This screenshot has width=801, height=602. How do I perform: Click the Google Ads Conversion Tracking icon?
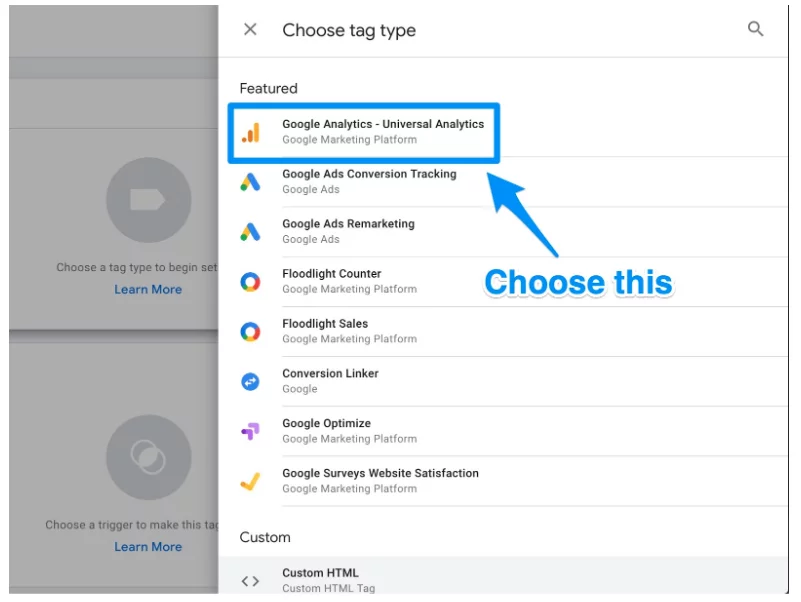tap(251, 181)
